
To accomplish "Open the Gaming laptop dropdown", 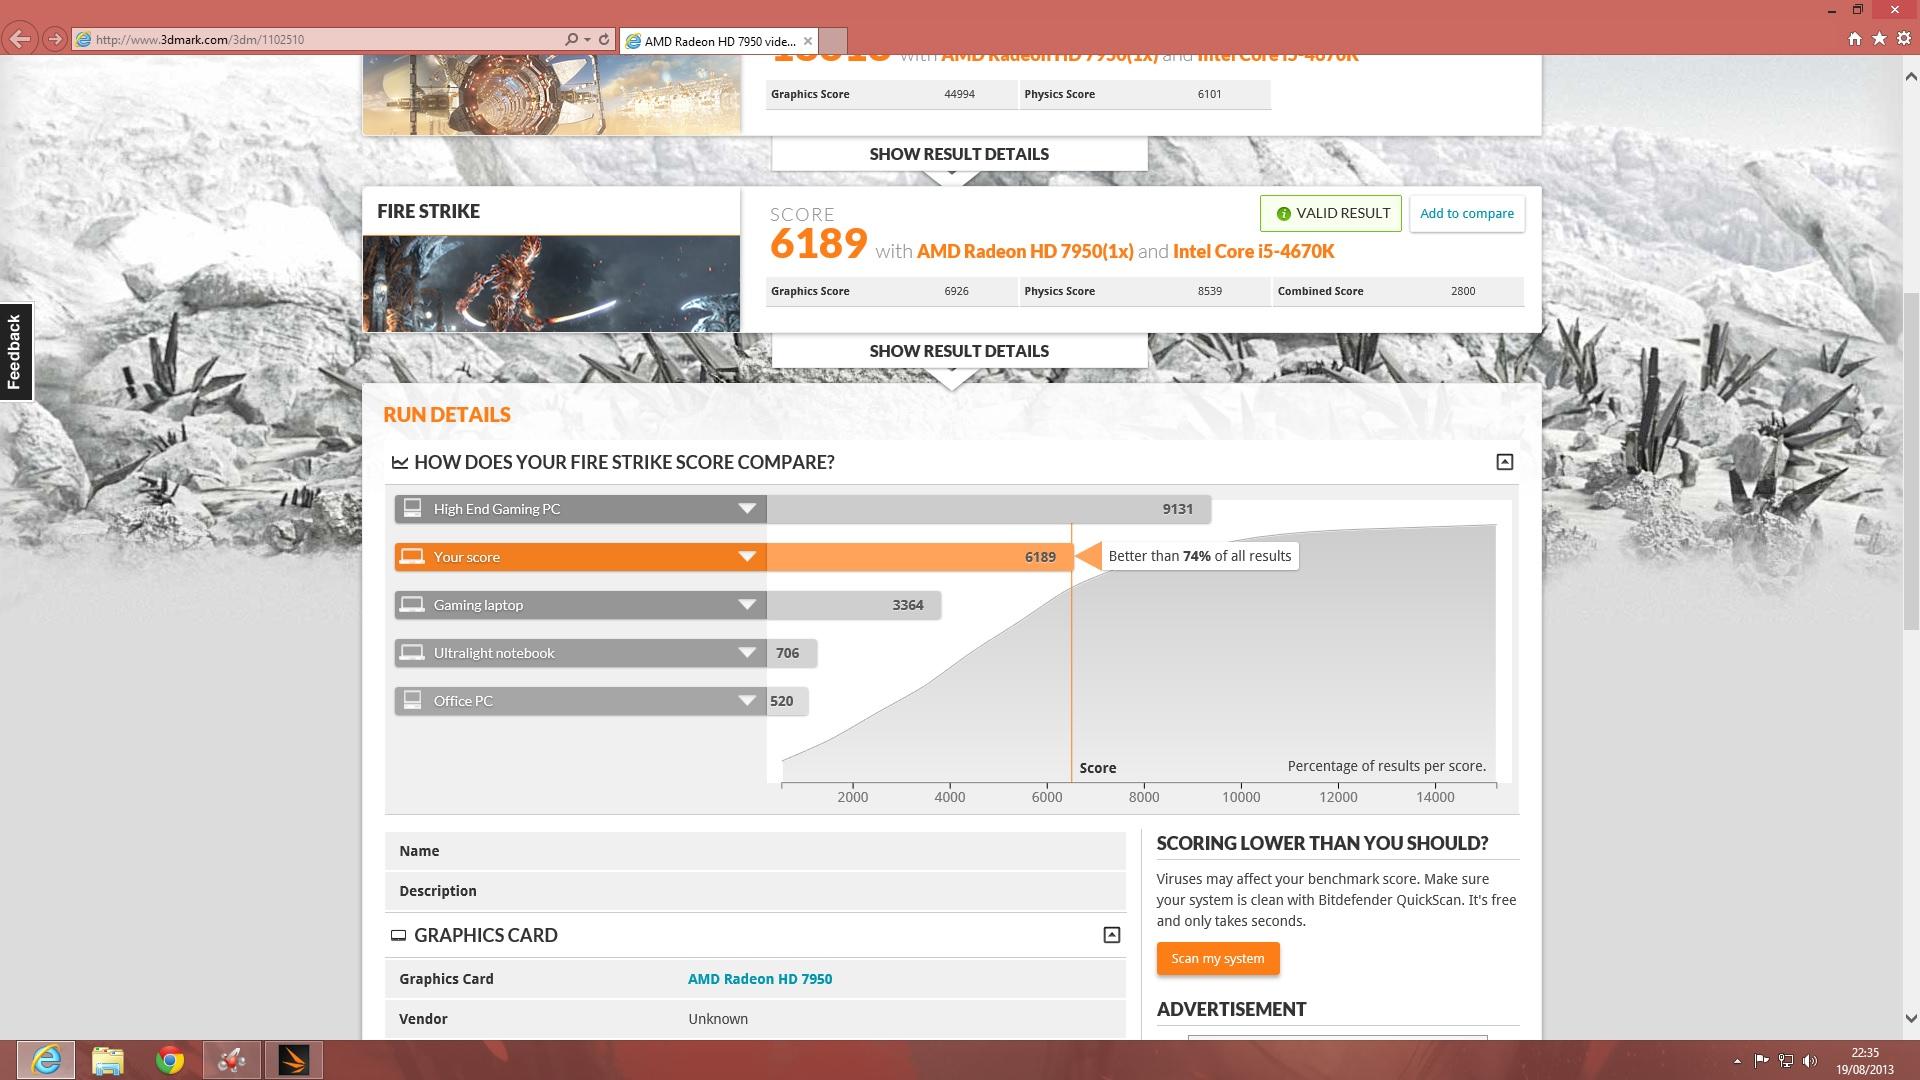I will [746, 605].
